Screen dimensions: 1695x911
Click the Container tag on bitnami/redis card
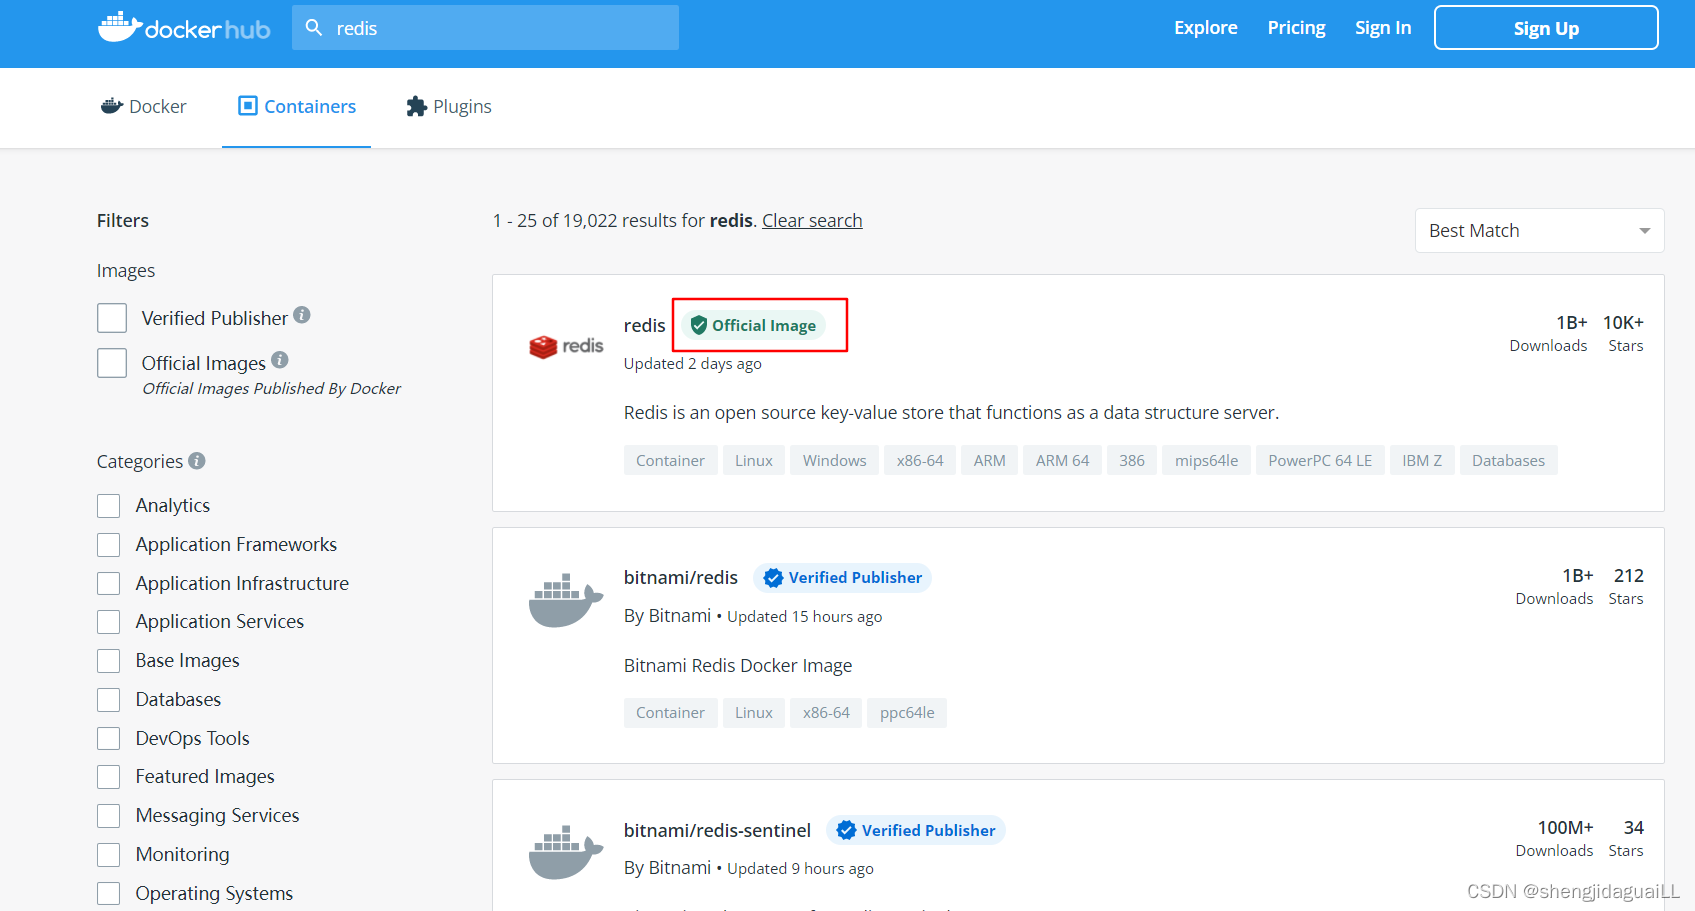[x=670, y=712]
